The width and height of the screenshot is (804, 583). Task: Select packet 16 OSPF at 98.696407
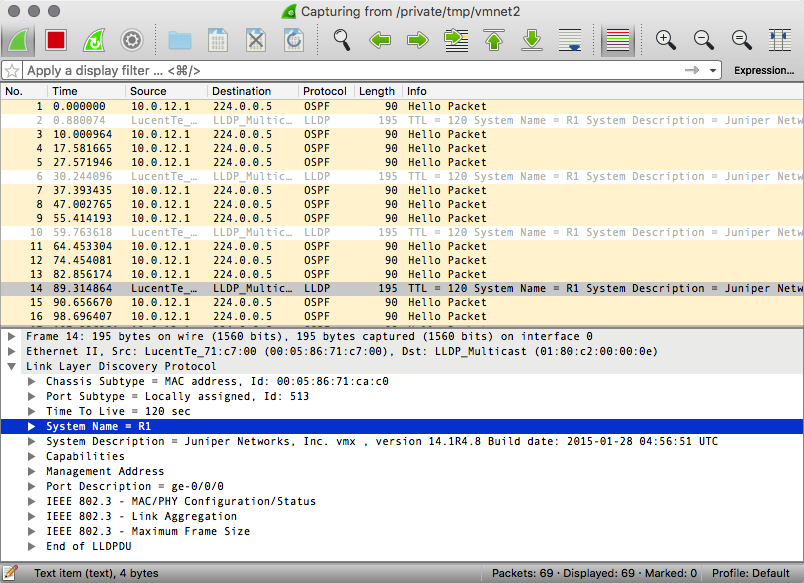tap(402, 316)
